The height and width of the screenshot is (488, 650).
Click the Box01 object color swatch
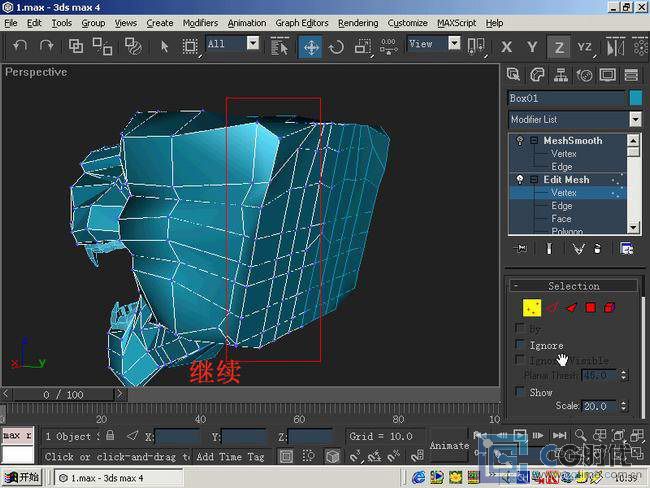635,98
